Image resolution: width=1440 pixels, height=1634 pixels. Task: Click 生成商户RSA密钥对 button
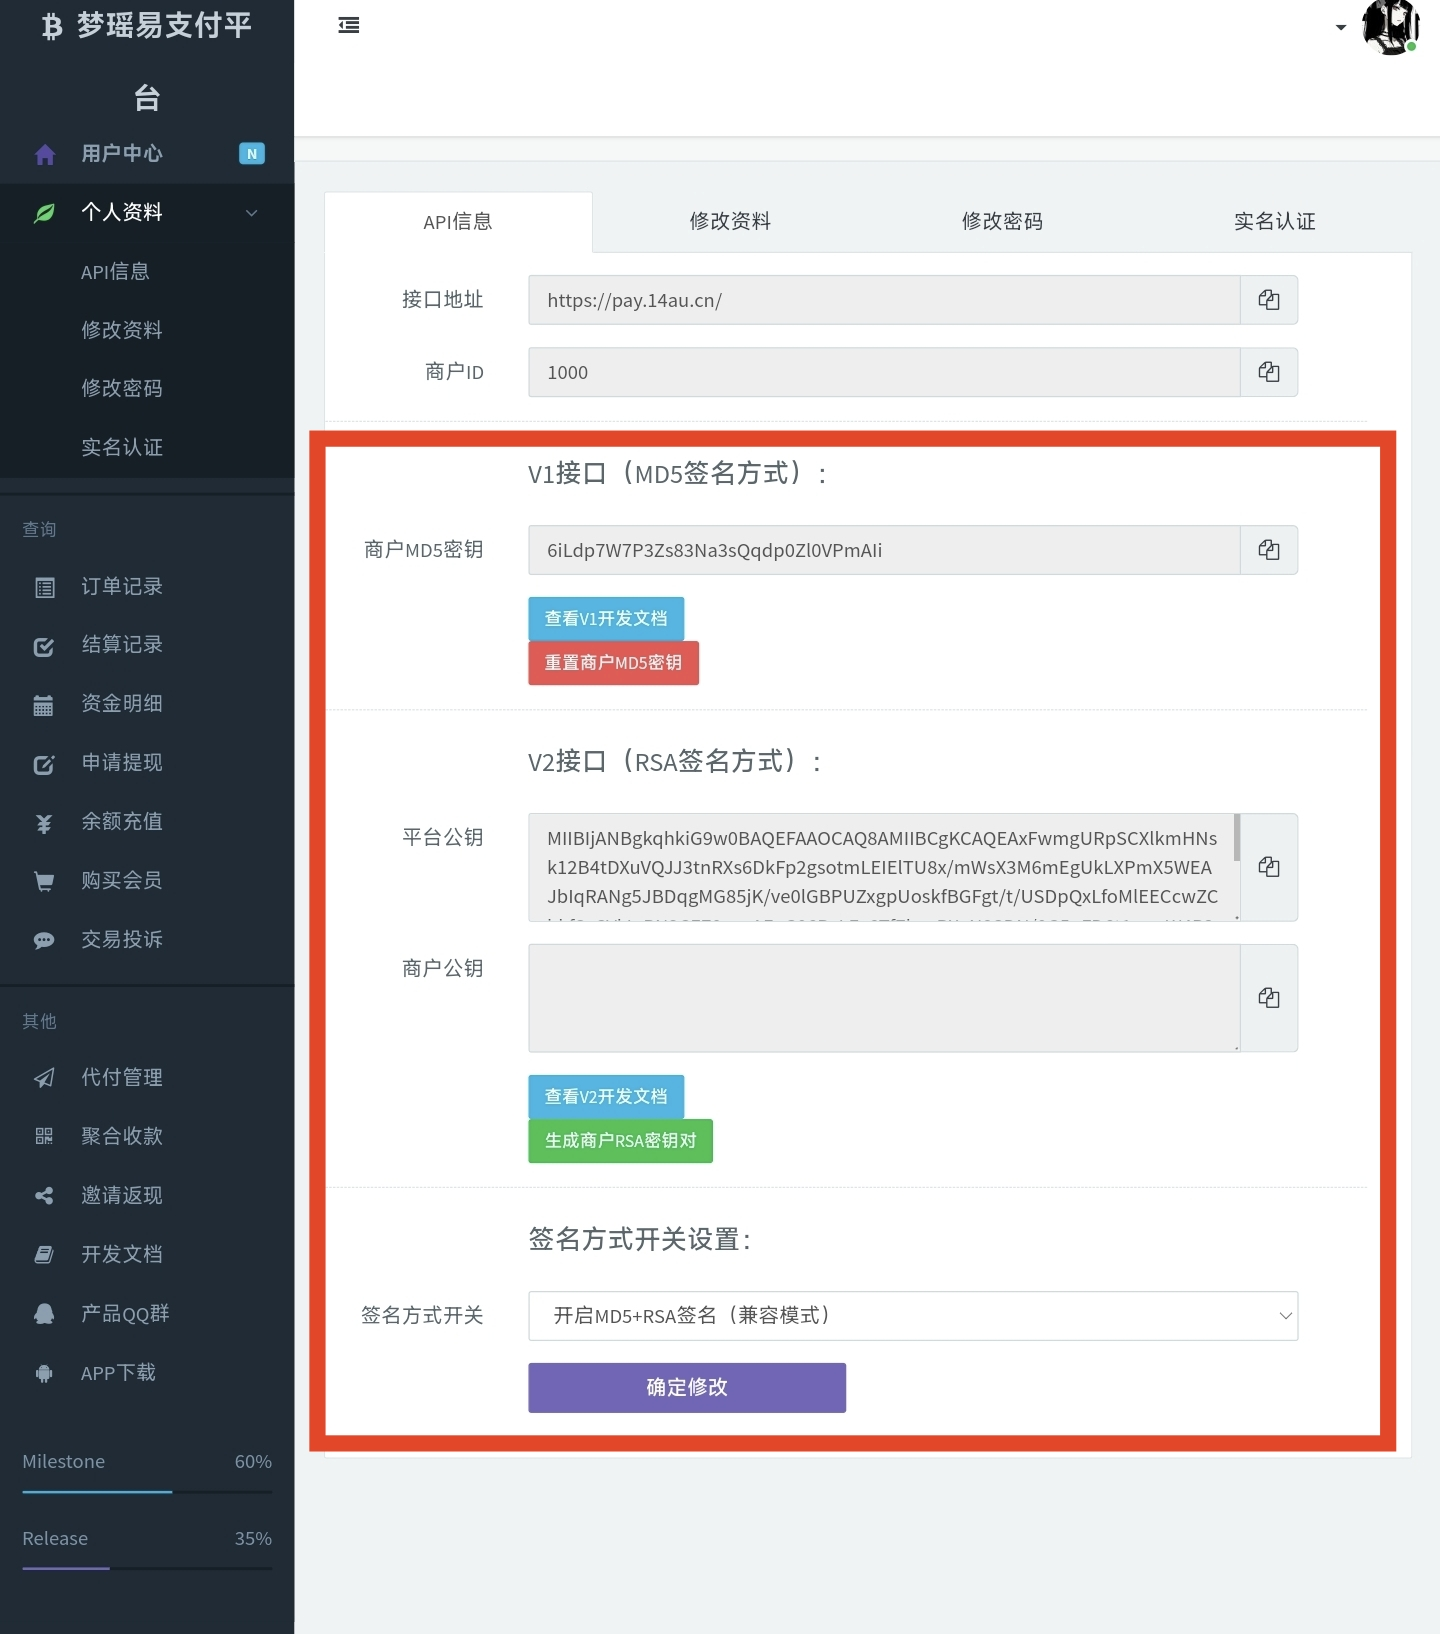[x=620, y=1141]
